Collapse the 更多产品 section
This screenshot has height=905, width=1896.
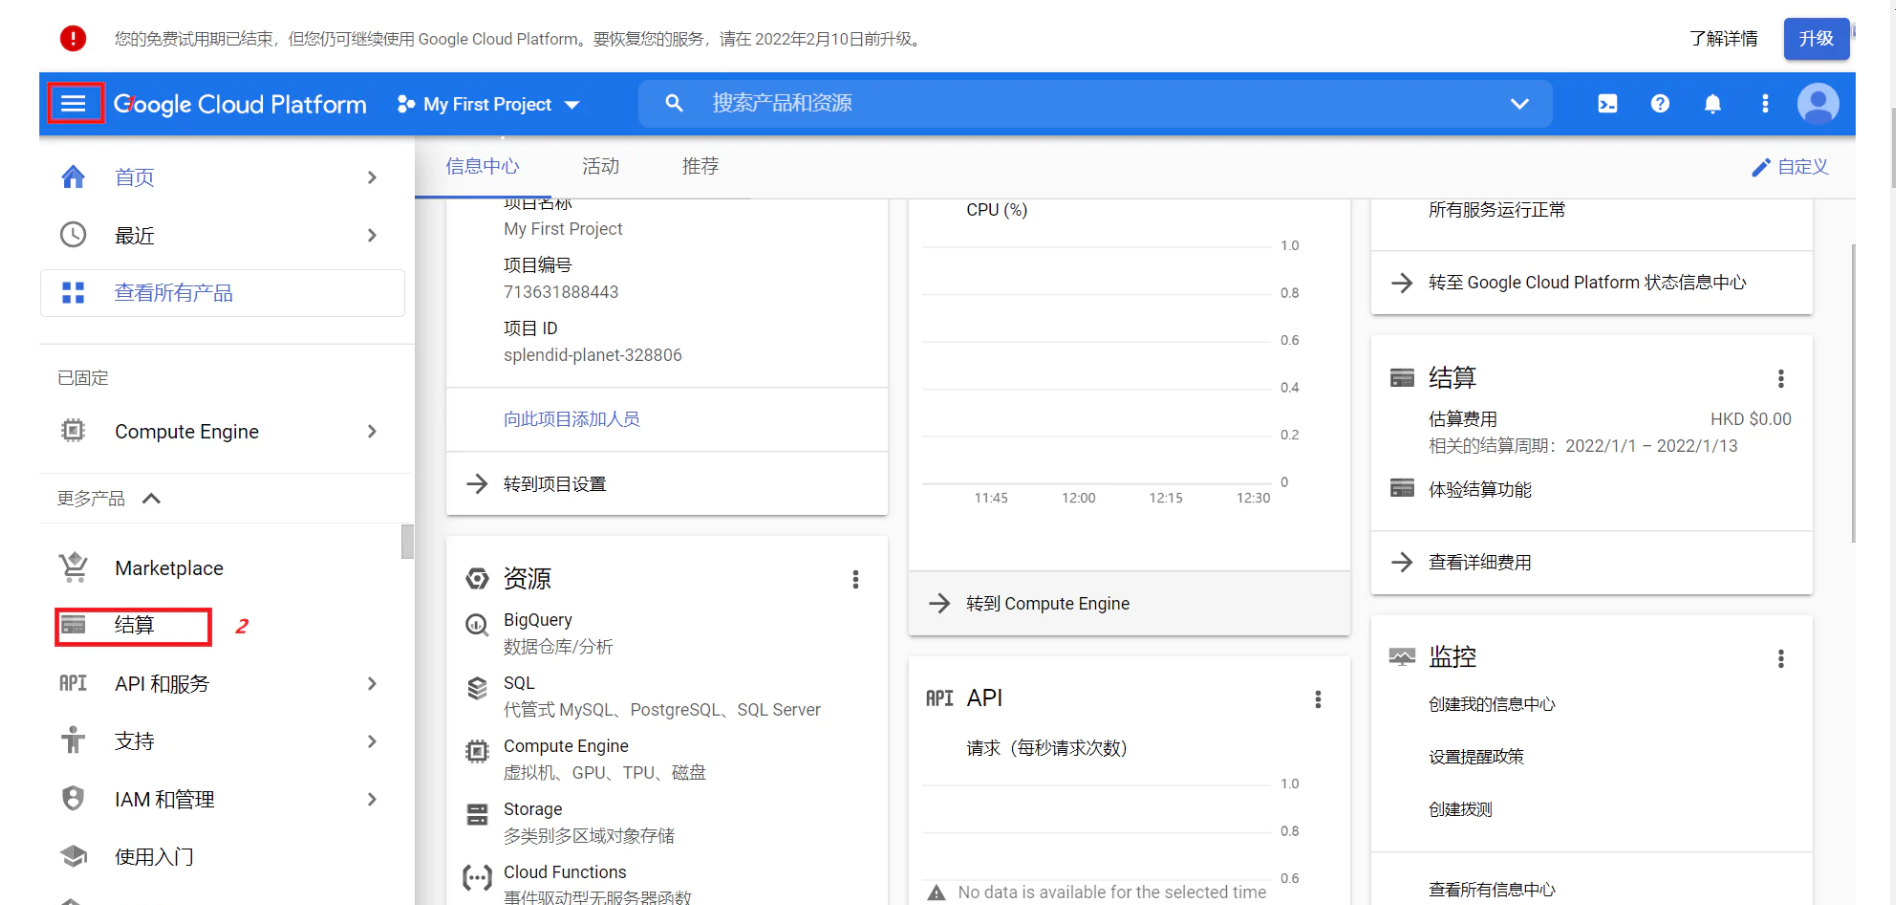tap(152, 498)
